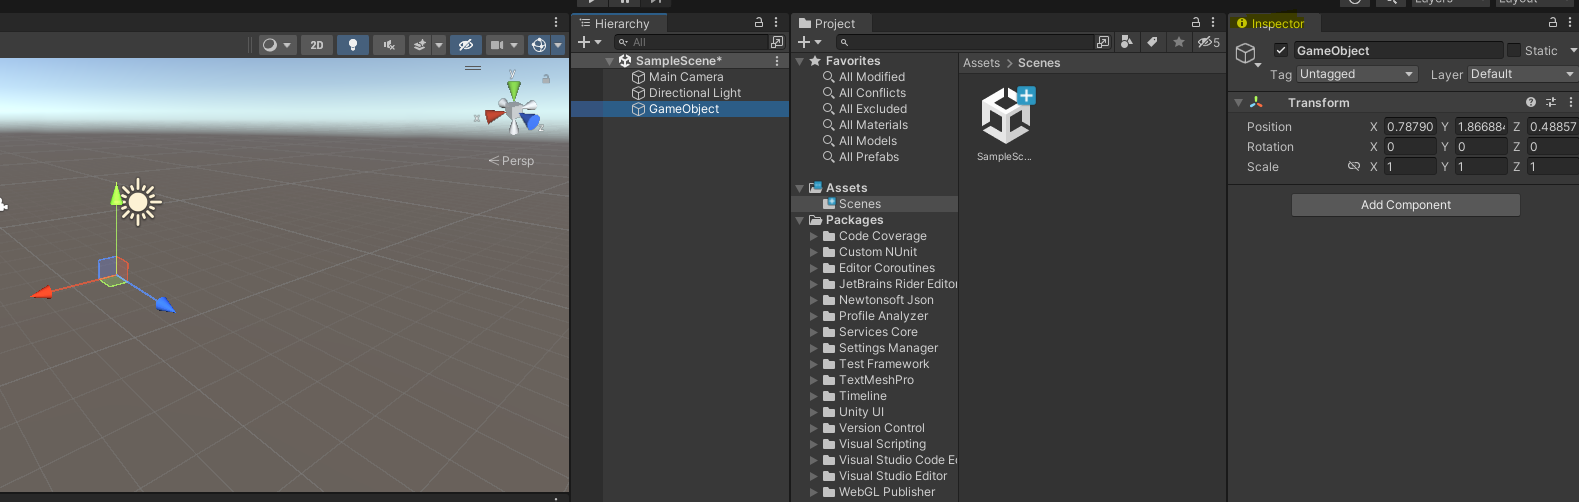This screenshot has width=1579, height=502.
Task: Lock the Project panel
Action: click(1196, 22)
